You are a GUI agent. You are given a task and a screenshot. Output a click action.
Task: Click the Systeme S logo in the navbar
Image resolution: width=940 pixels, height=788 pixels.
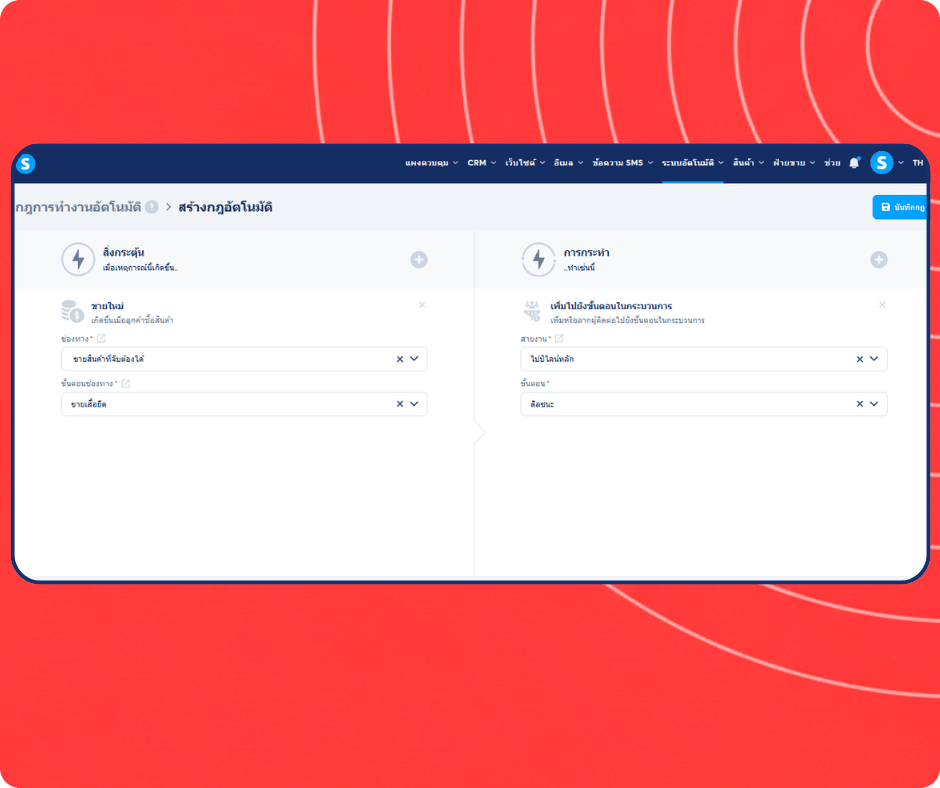(26, 163)
